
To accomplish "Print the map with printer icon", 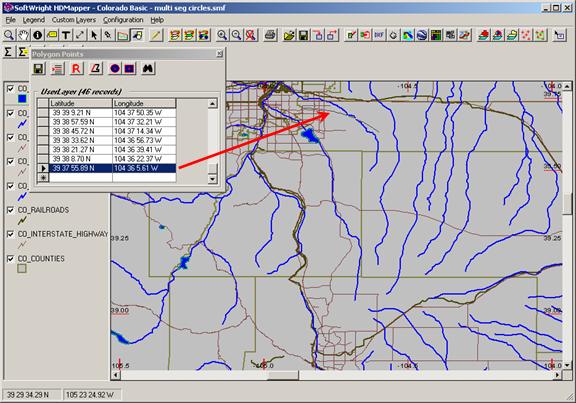I will (x=270, y=35).
